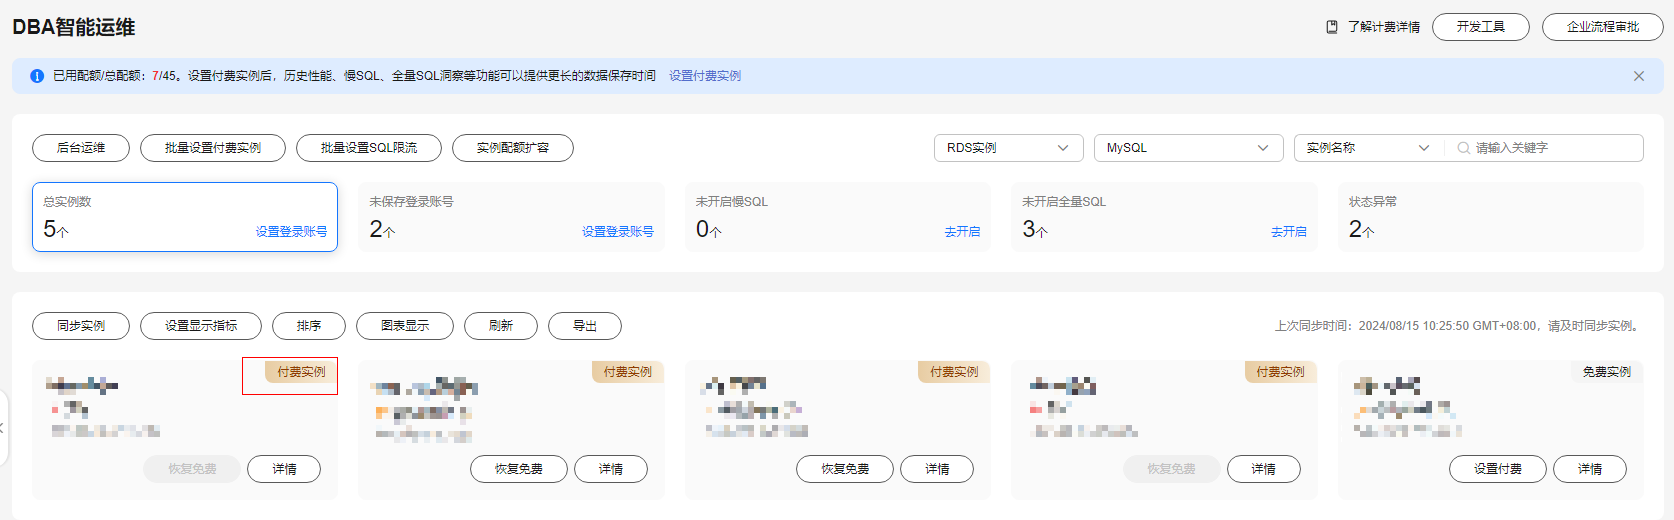The width and height of the screenshot is (1674, 520).
Task: Click the 付费实例 tag on second card
Action: [x=627, y=372]
